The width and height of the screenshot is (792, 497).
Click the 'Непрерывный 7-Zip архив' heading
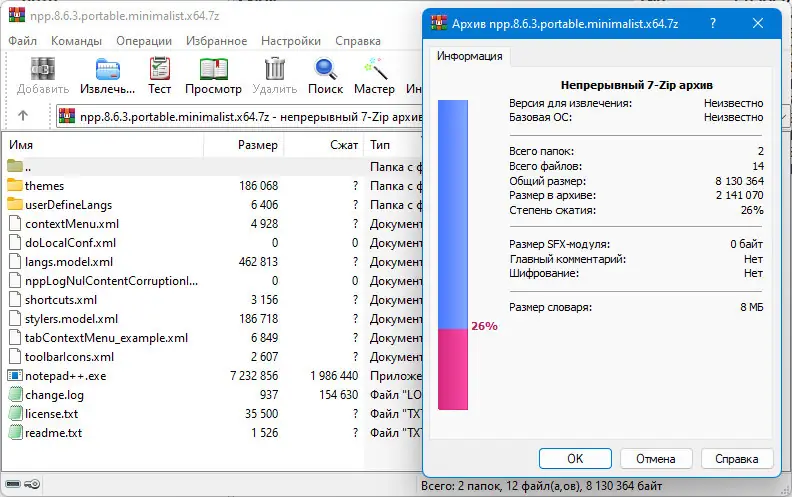(636, 85)
